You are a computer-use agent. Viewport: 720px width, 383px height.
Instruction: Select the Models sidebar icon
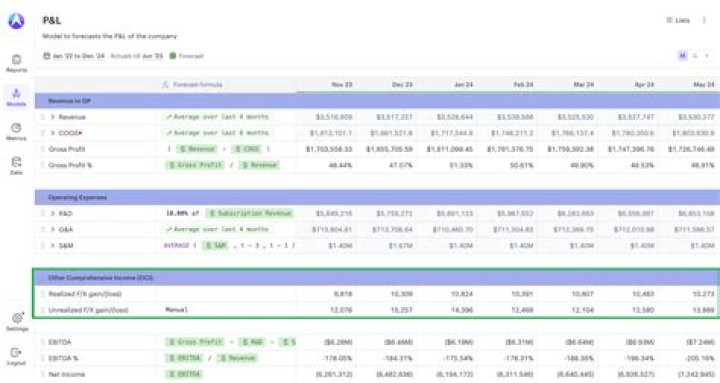pos(17,97)
